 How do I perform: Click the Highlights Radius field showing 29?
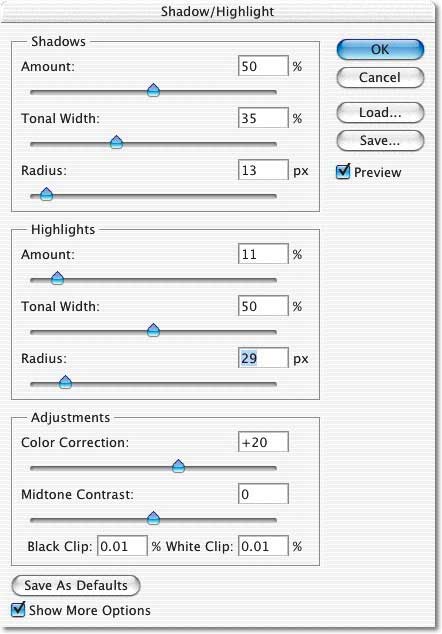(x=263, y=358)
